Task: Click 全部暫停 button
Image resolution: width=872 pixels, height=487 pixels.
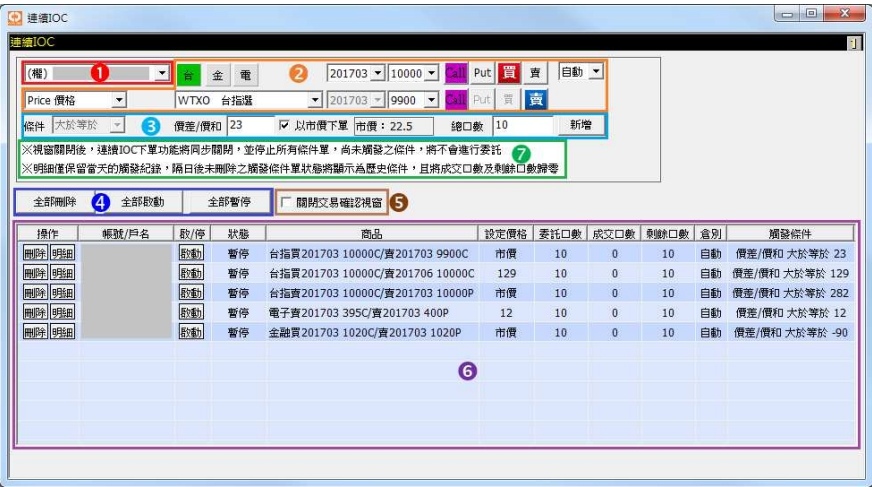Action: click(x=229, y=202)
